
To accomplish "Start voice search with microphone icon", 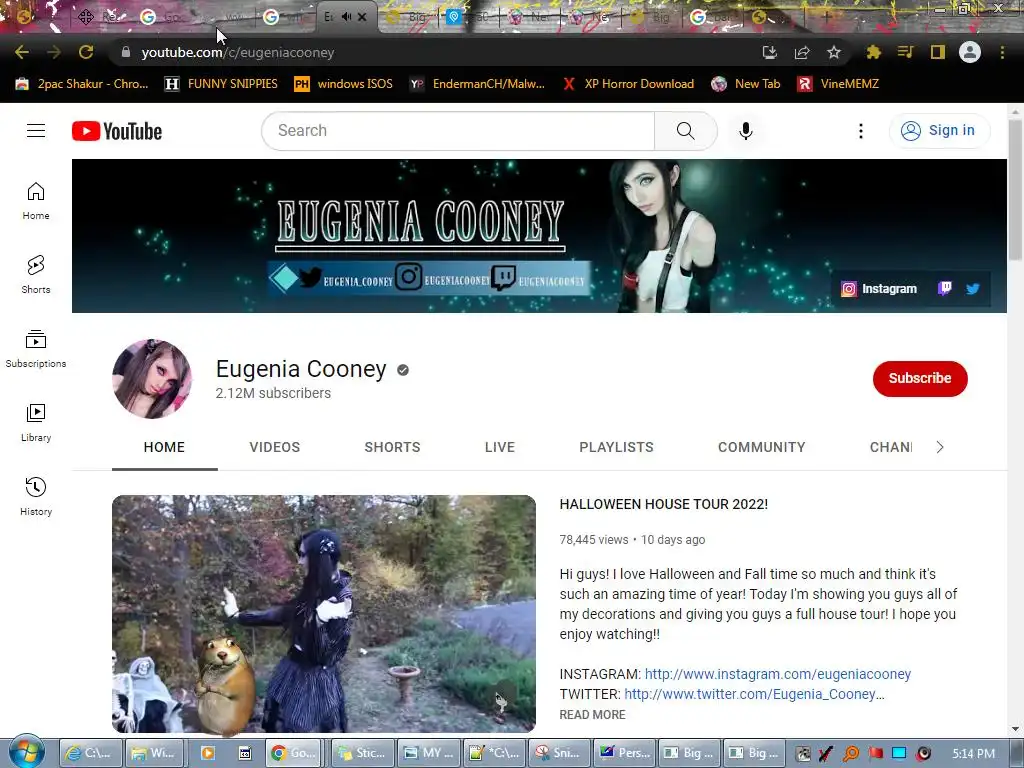I will 746,131.
